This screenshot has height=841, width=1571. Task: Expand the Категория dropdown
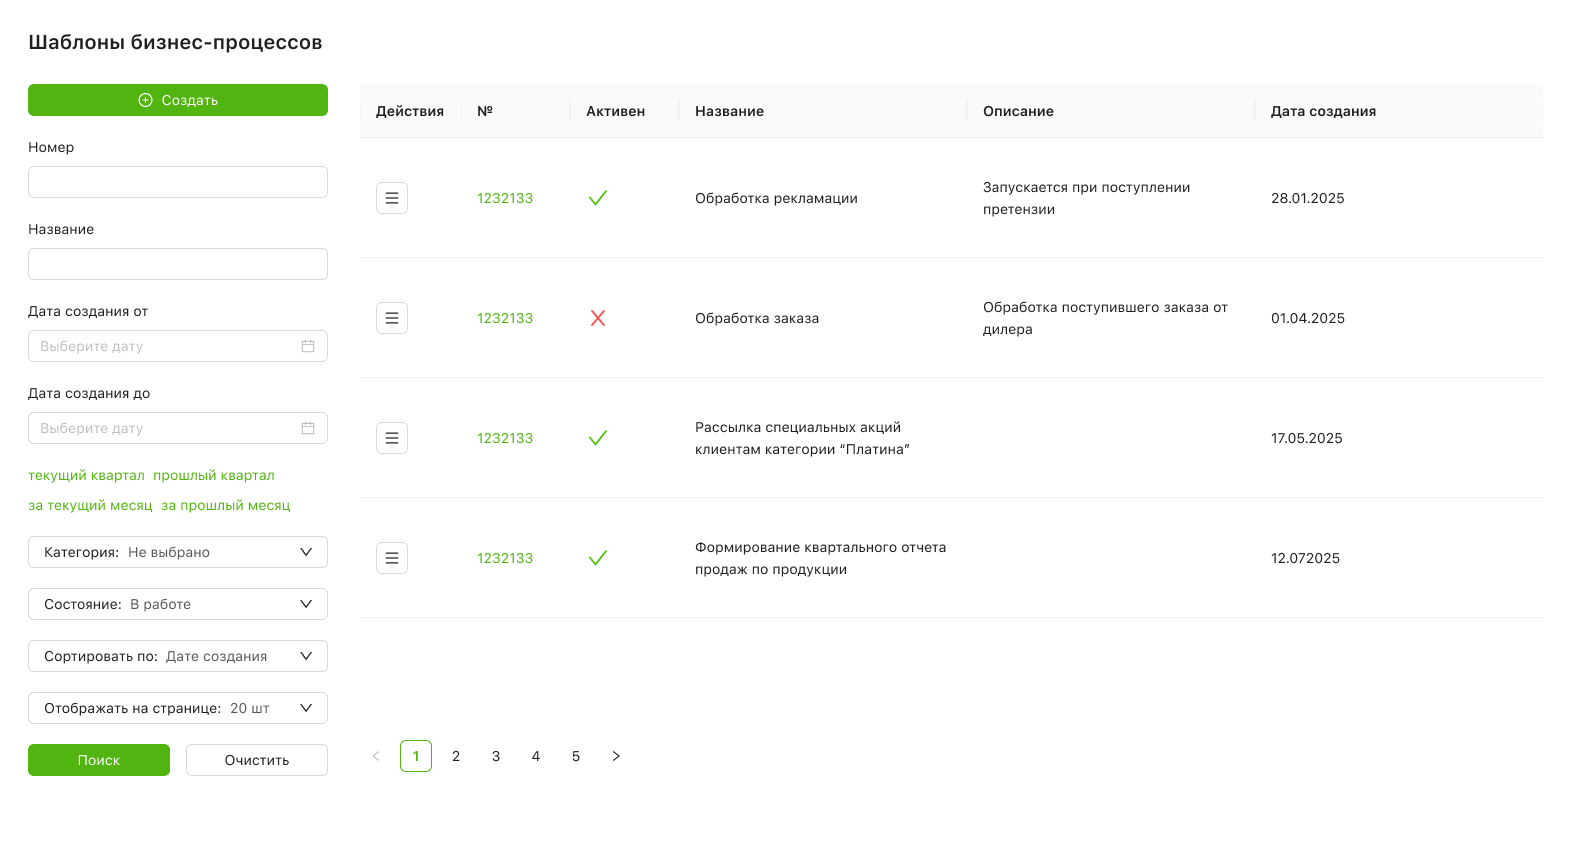pyautogui.click(x=178, y=552)
